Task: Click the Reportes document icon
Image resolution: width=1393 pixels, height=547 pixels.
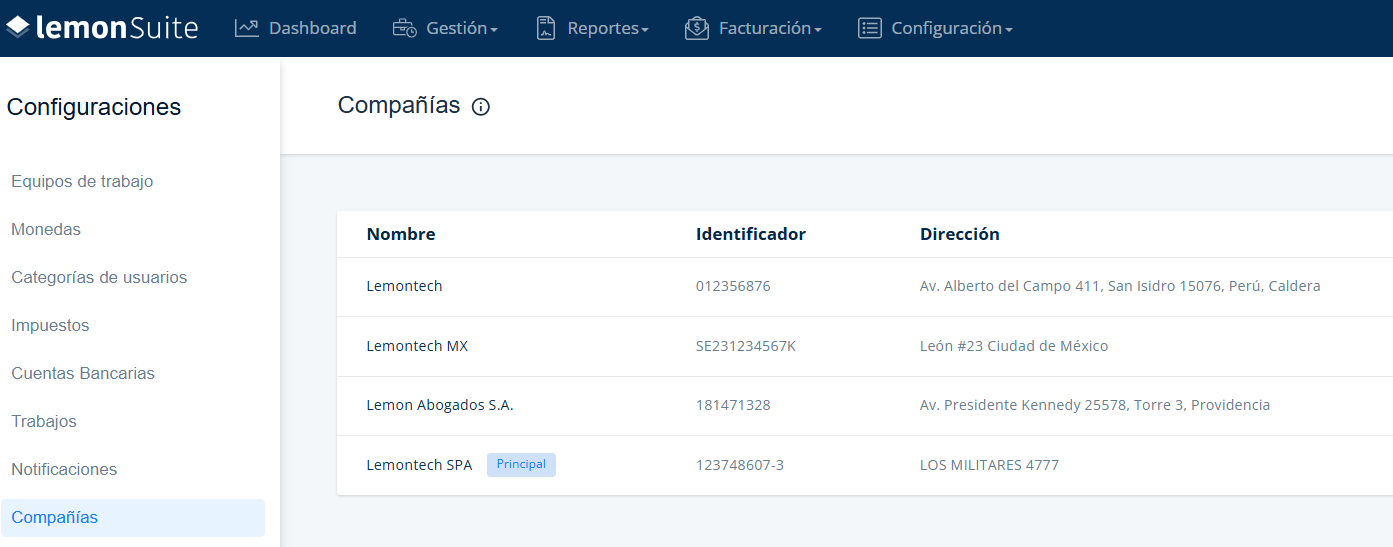Action: 545,28
